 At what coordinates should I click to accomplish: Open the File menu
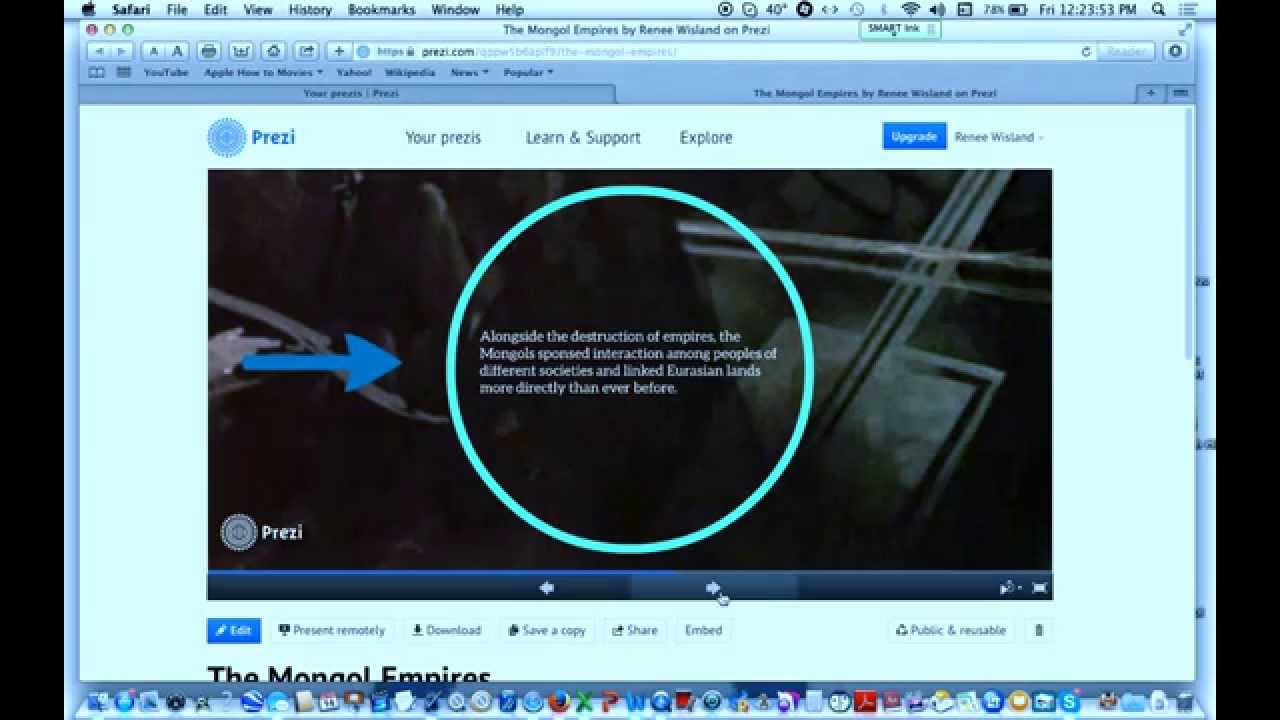(177, 9)
